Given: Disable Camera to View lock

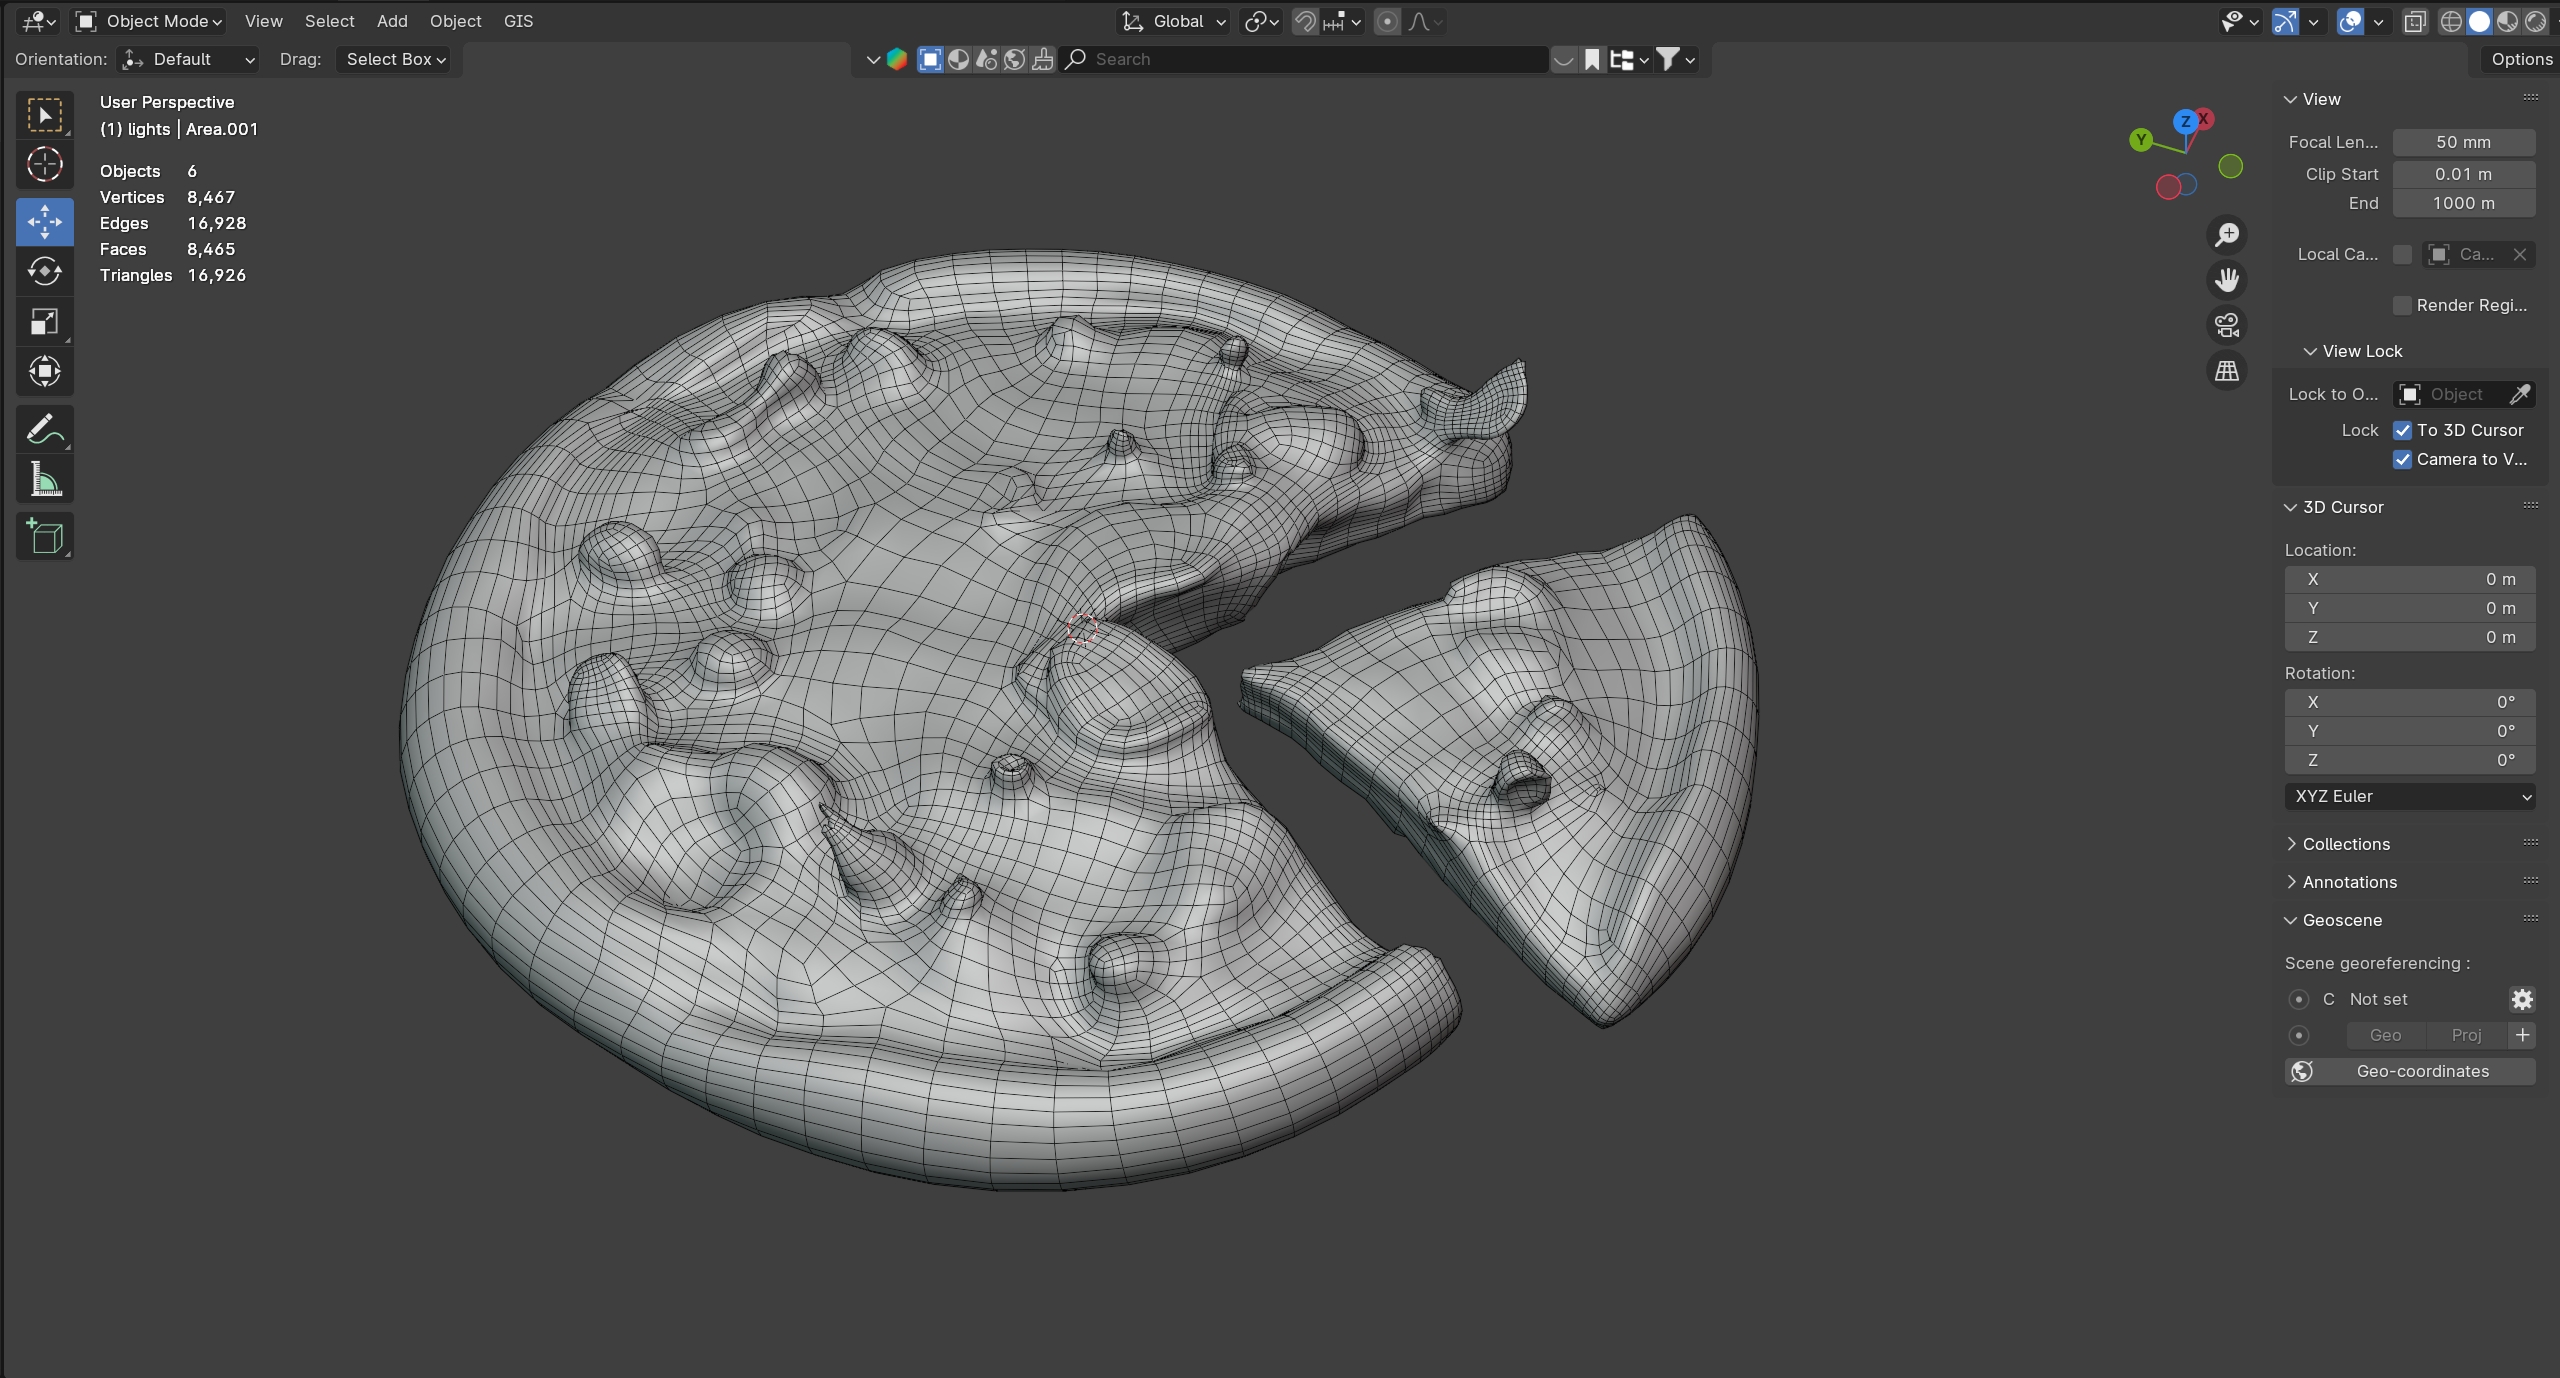Looking at the screenshot, I should coord(2402,459).
